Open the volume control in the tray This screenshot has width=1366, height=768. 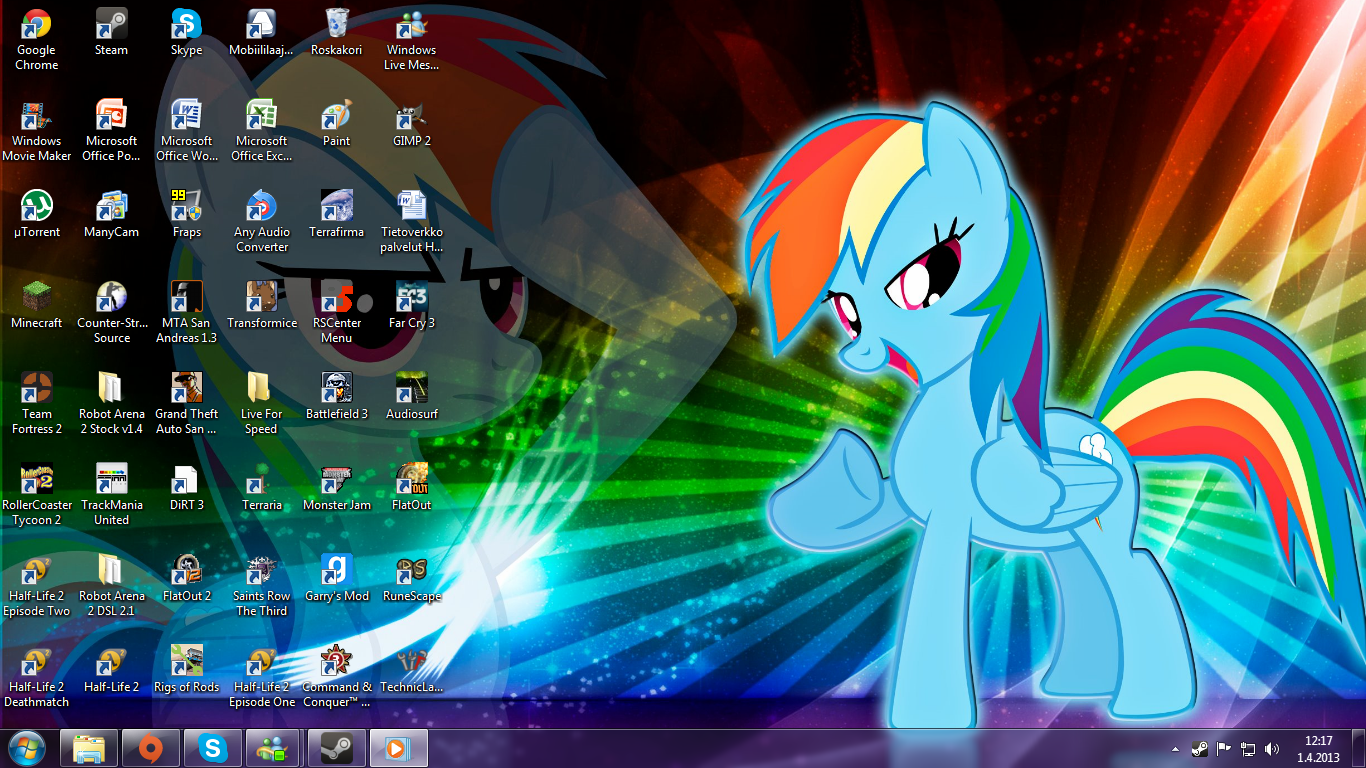click(x=1271, y=749)
